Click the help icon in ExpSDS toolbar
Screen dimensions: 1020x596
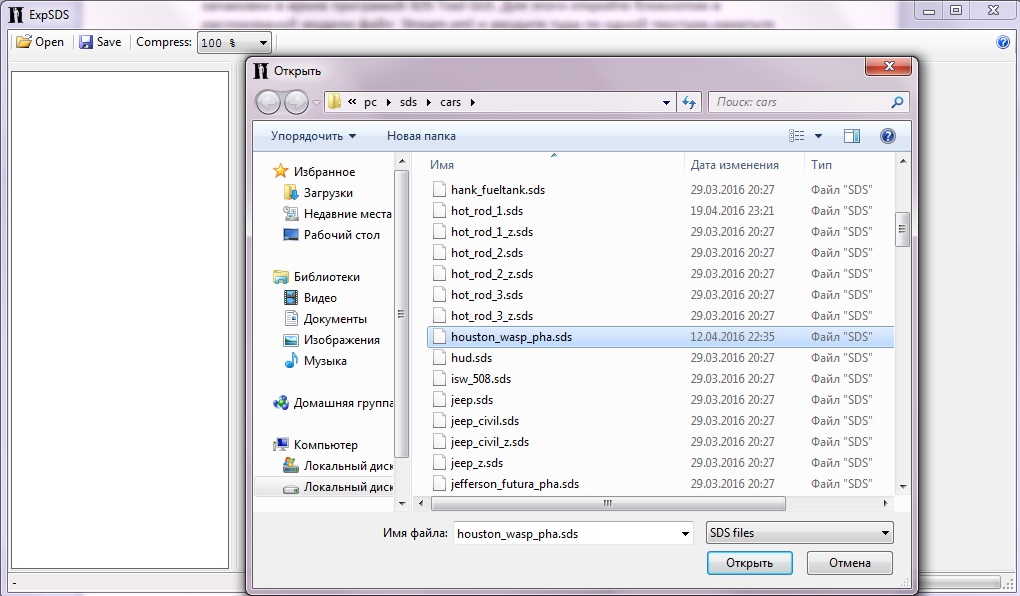tap(1003, 42)
